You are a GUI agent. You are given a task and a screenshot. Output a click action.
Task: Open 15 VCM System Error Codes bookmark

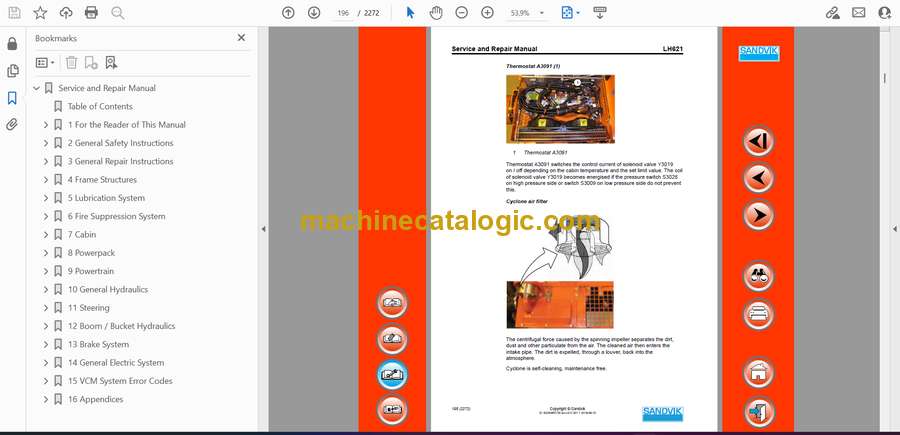coord(120,381)
